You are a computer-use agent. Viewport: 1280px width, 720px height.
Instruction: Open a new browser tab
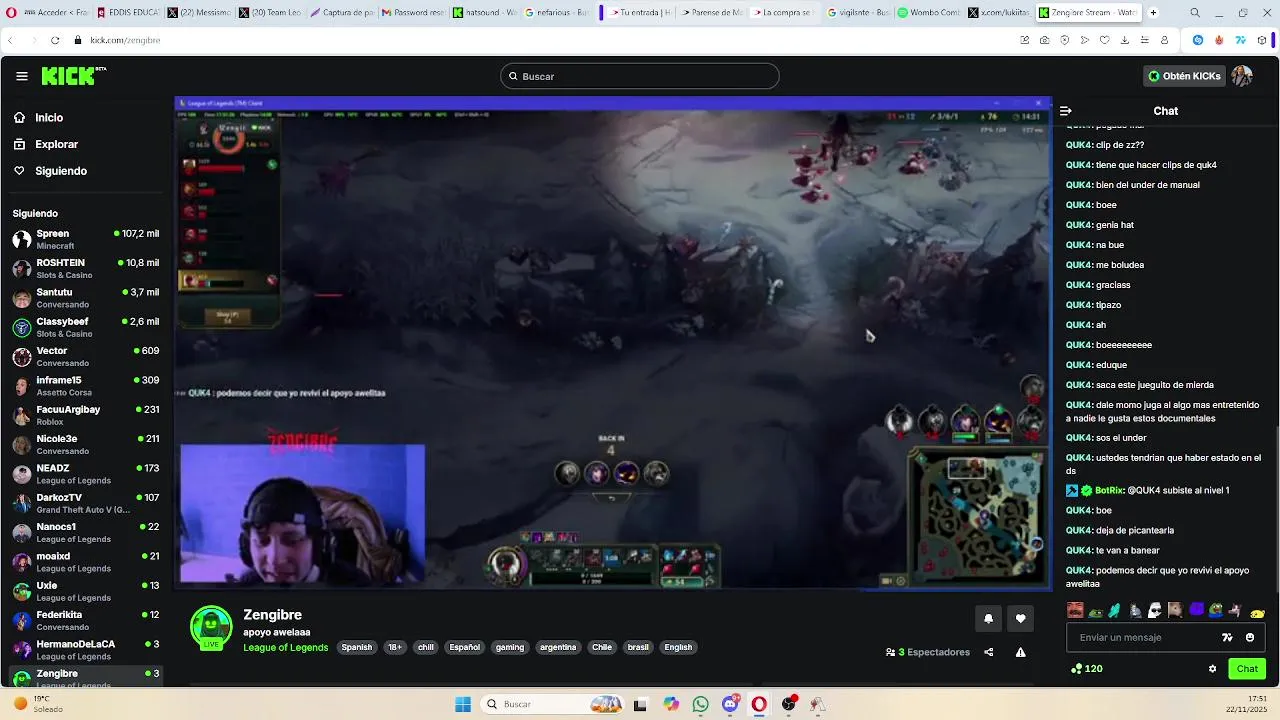click(1153, 13)
